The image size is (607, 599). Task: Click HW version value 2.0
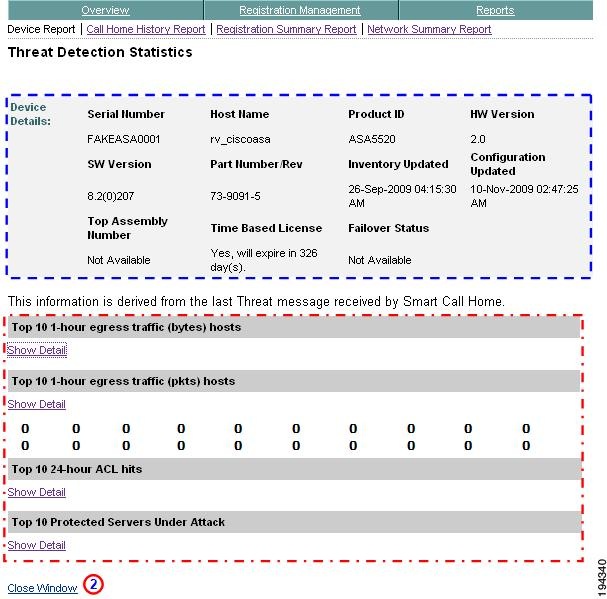pos(478,139)
